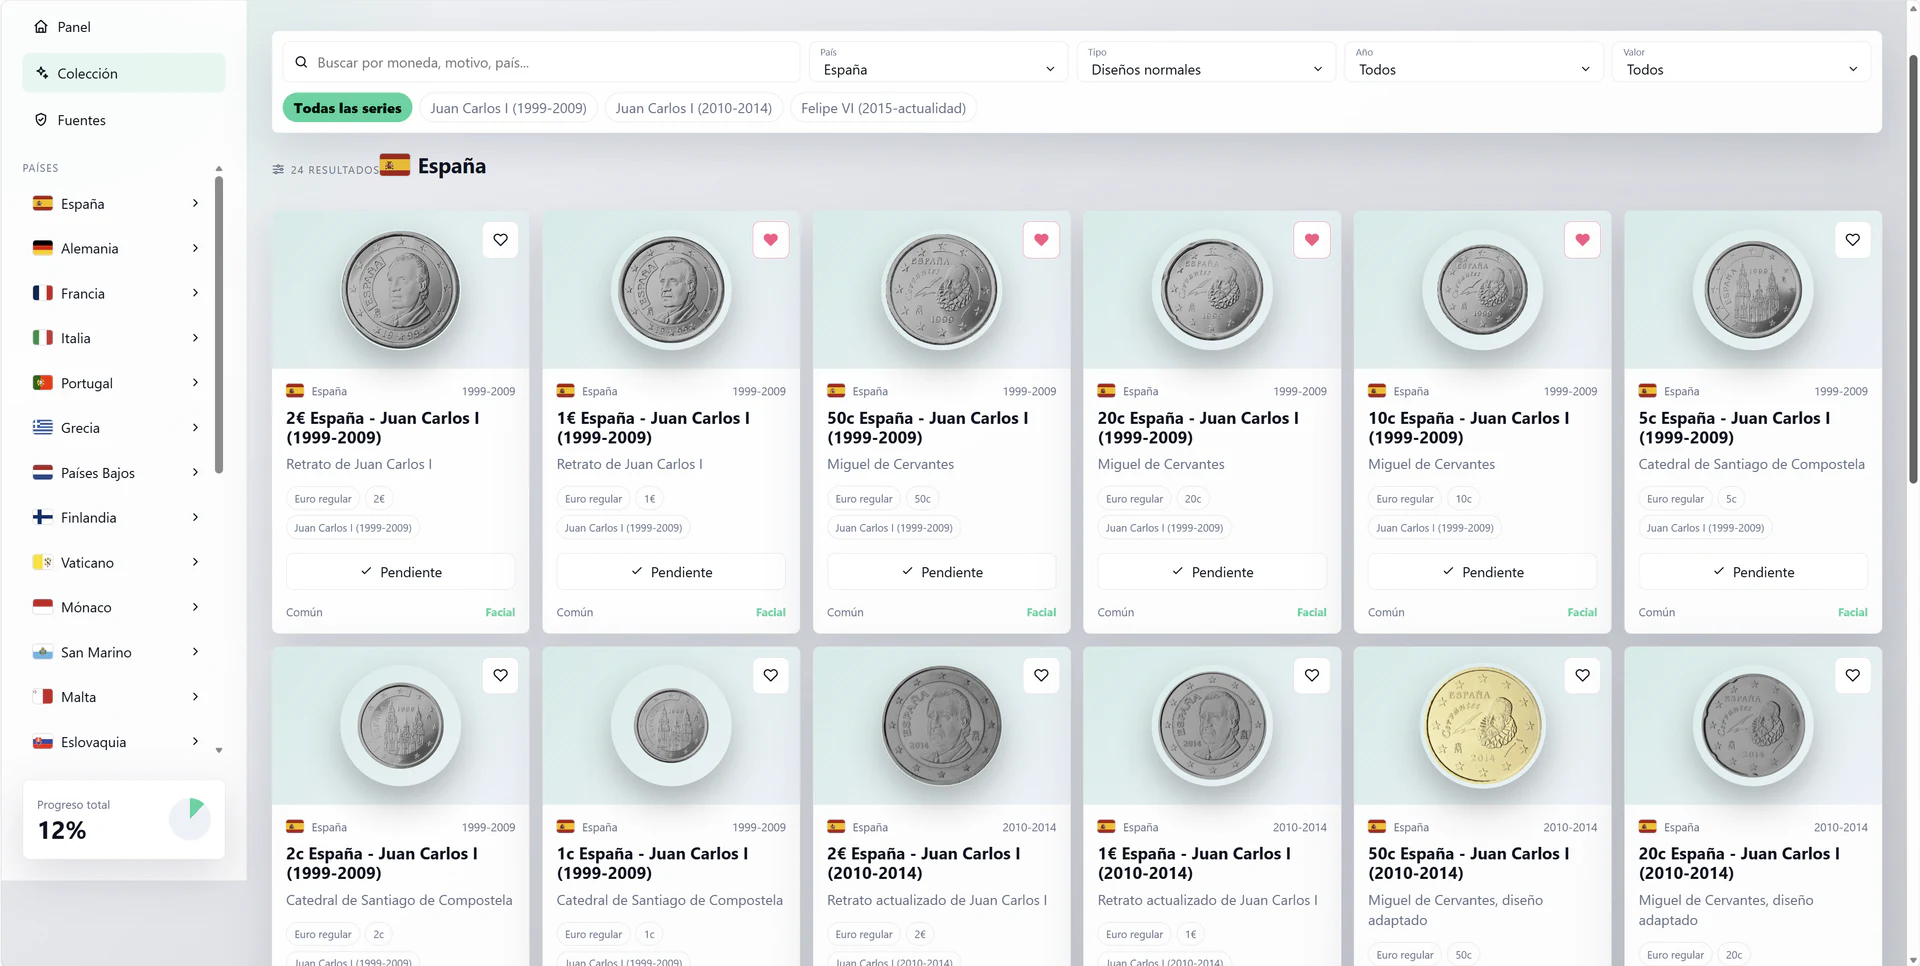Click the search magnifier icon
The image size is (1920, 966).
301,62
